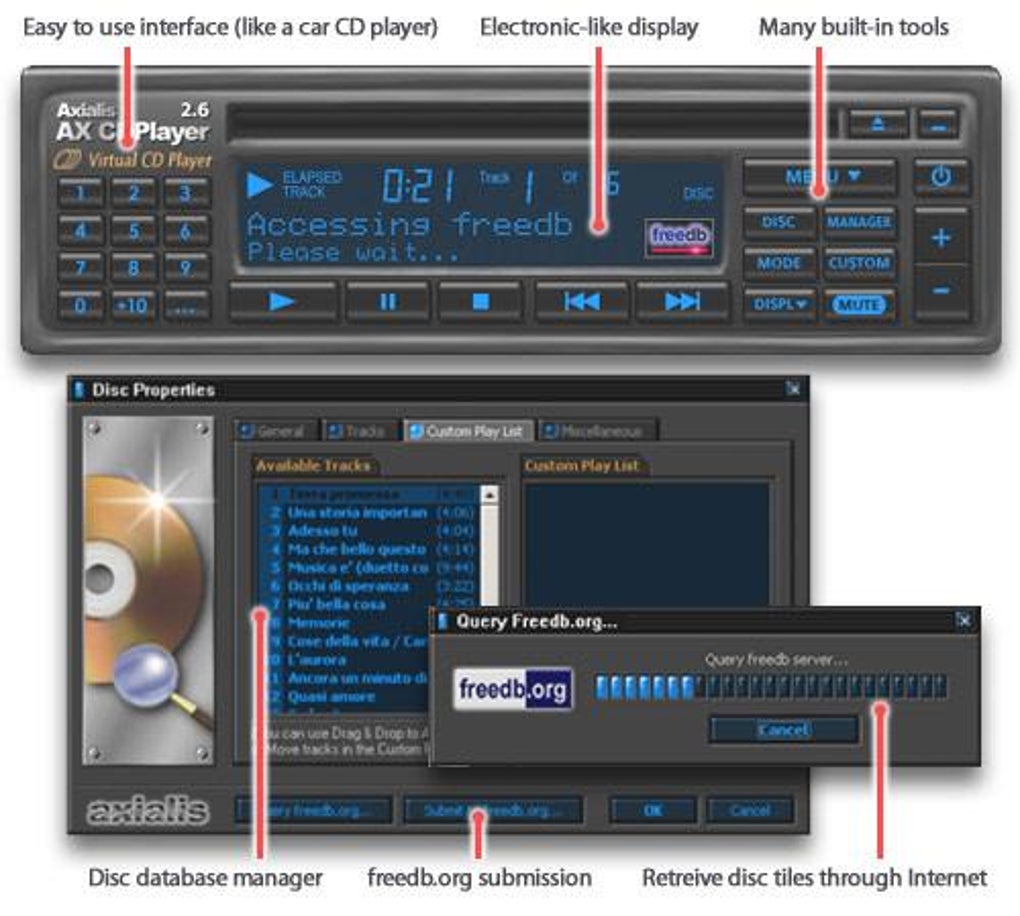The width and height of the screenshot is (1020, 916).
Task: Increase the volume with the plus button
Action: (x=941, y=238)
